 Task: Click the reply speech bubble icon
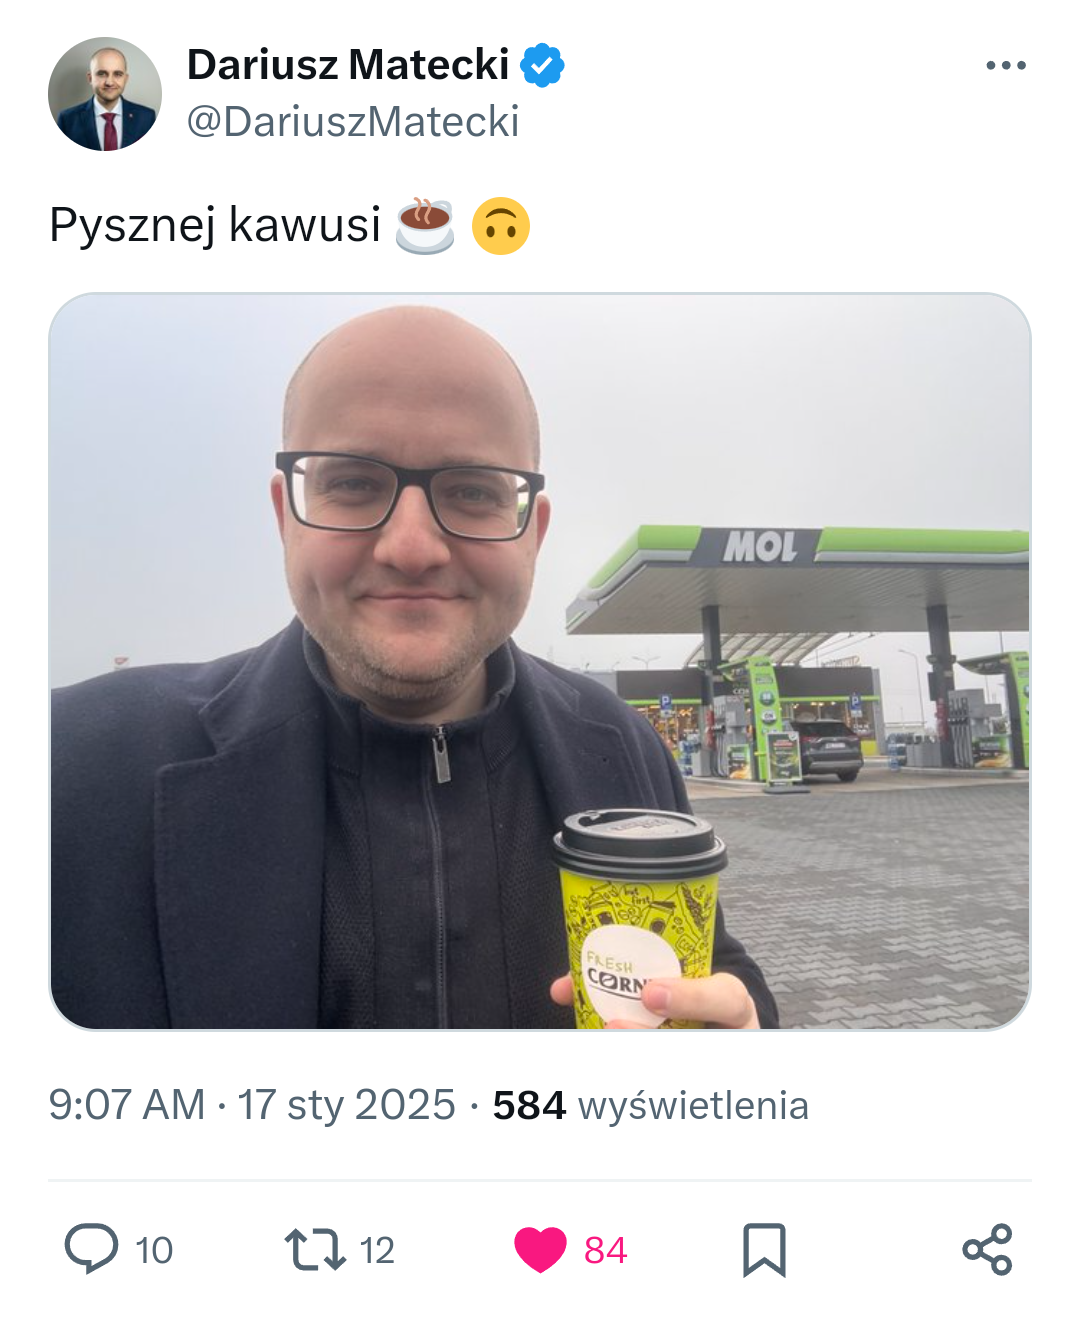tap(91, 1249)
